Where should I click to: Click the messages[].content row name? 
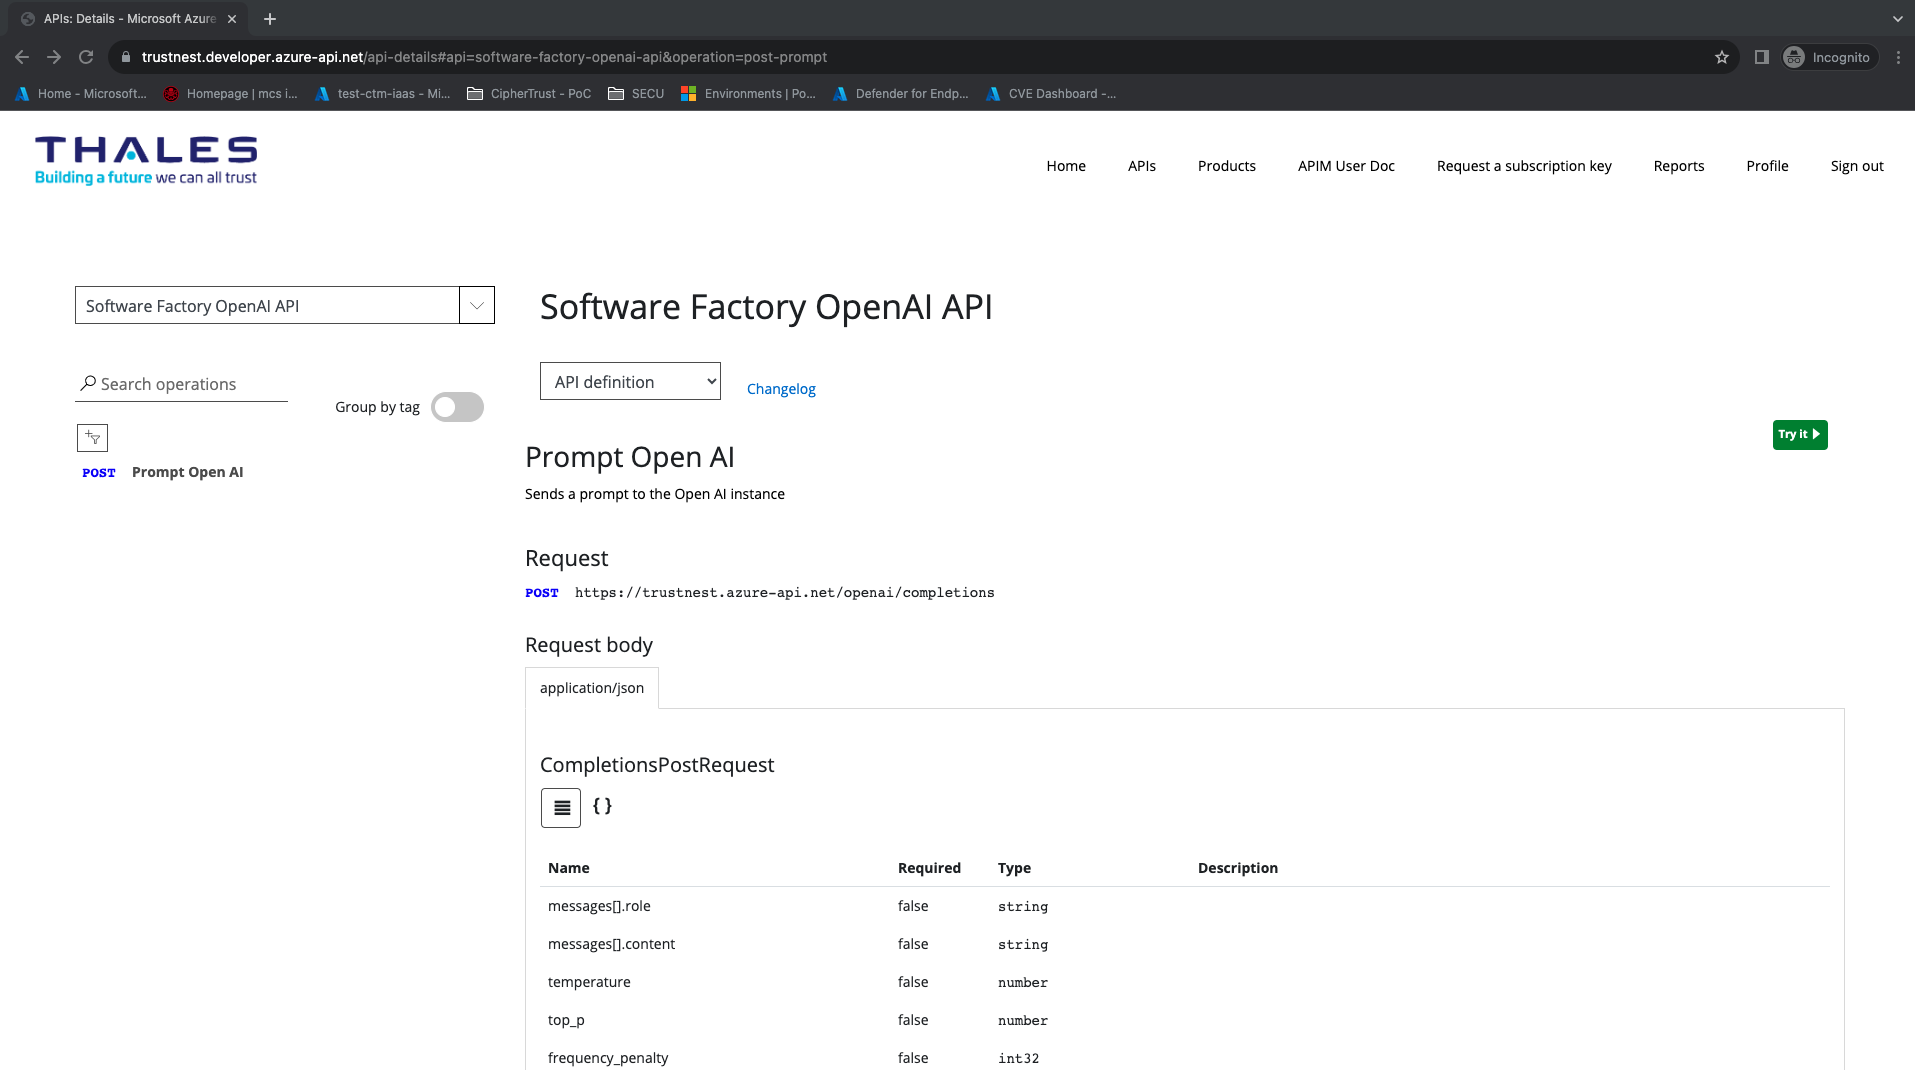(x=611, y=944)
